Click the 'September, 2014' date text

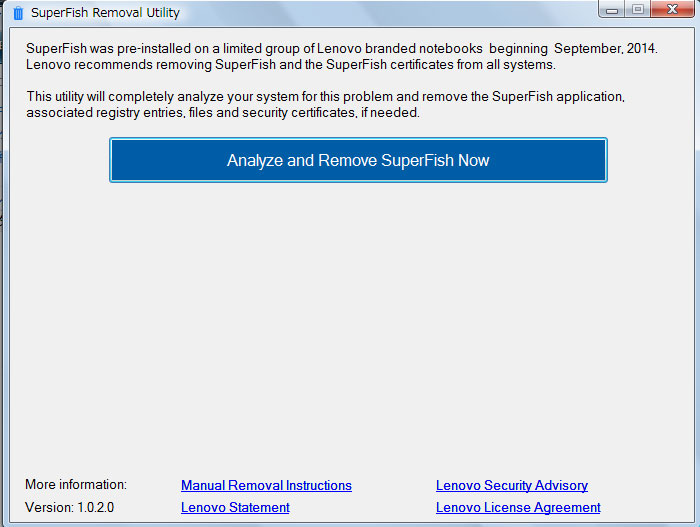(606, 48)
